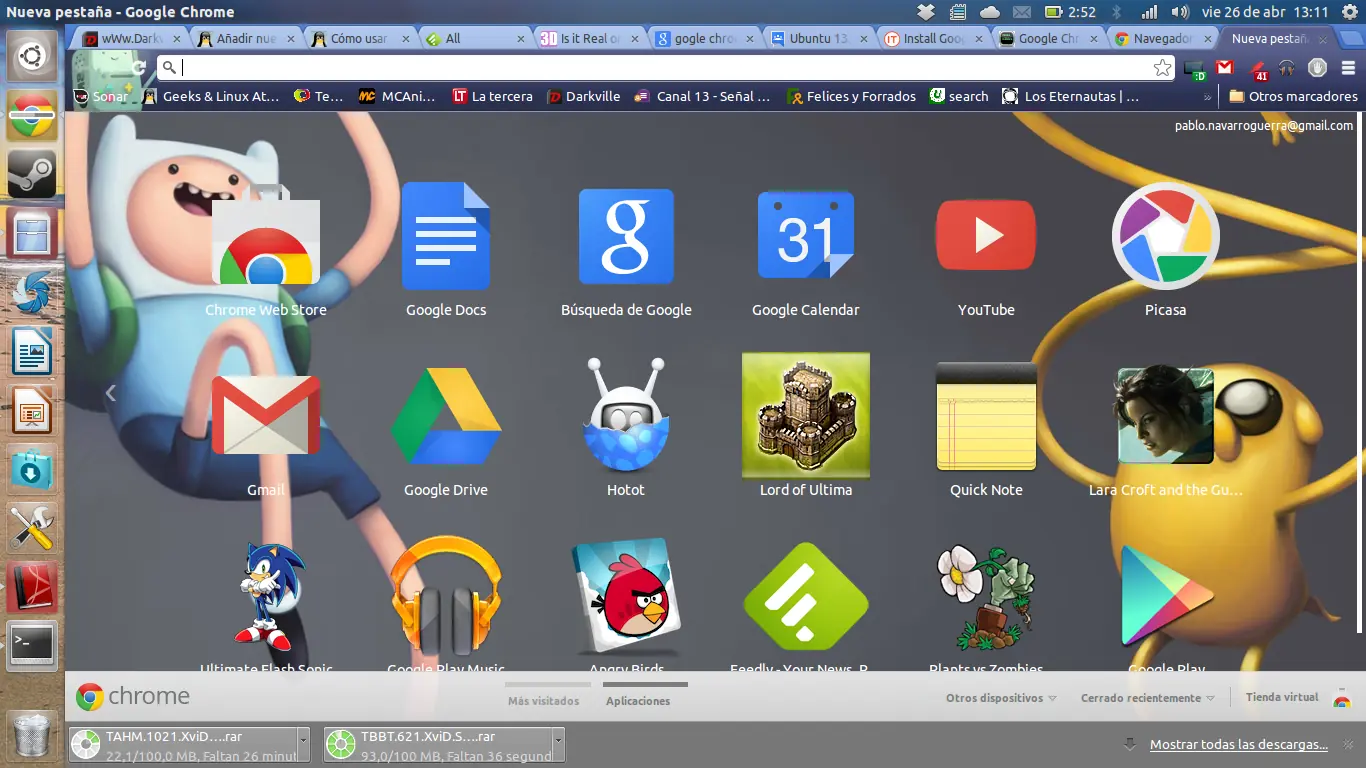
Task: Open the TBBT.621 download options arrow
Action: coord(559,744)
